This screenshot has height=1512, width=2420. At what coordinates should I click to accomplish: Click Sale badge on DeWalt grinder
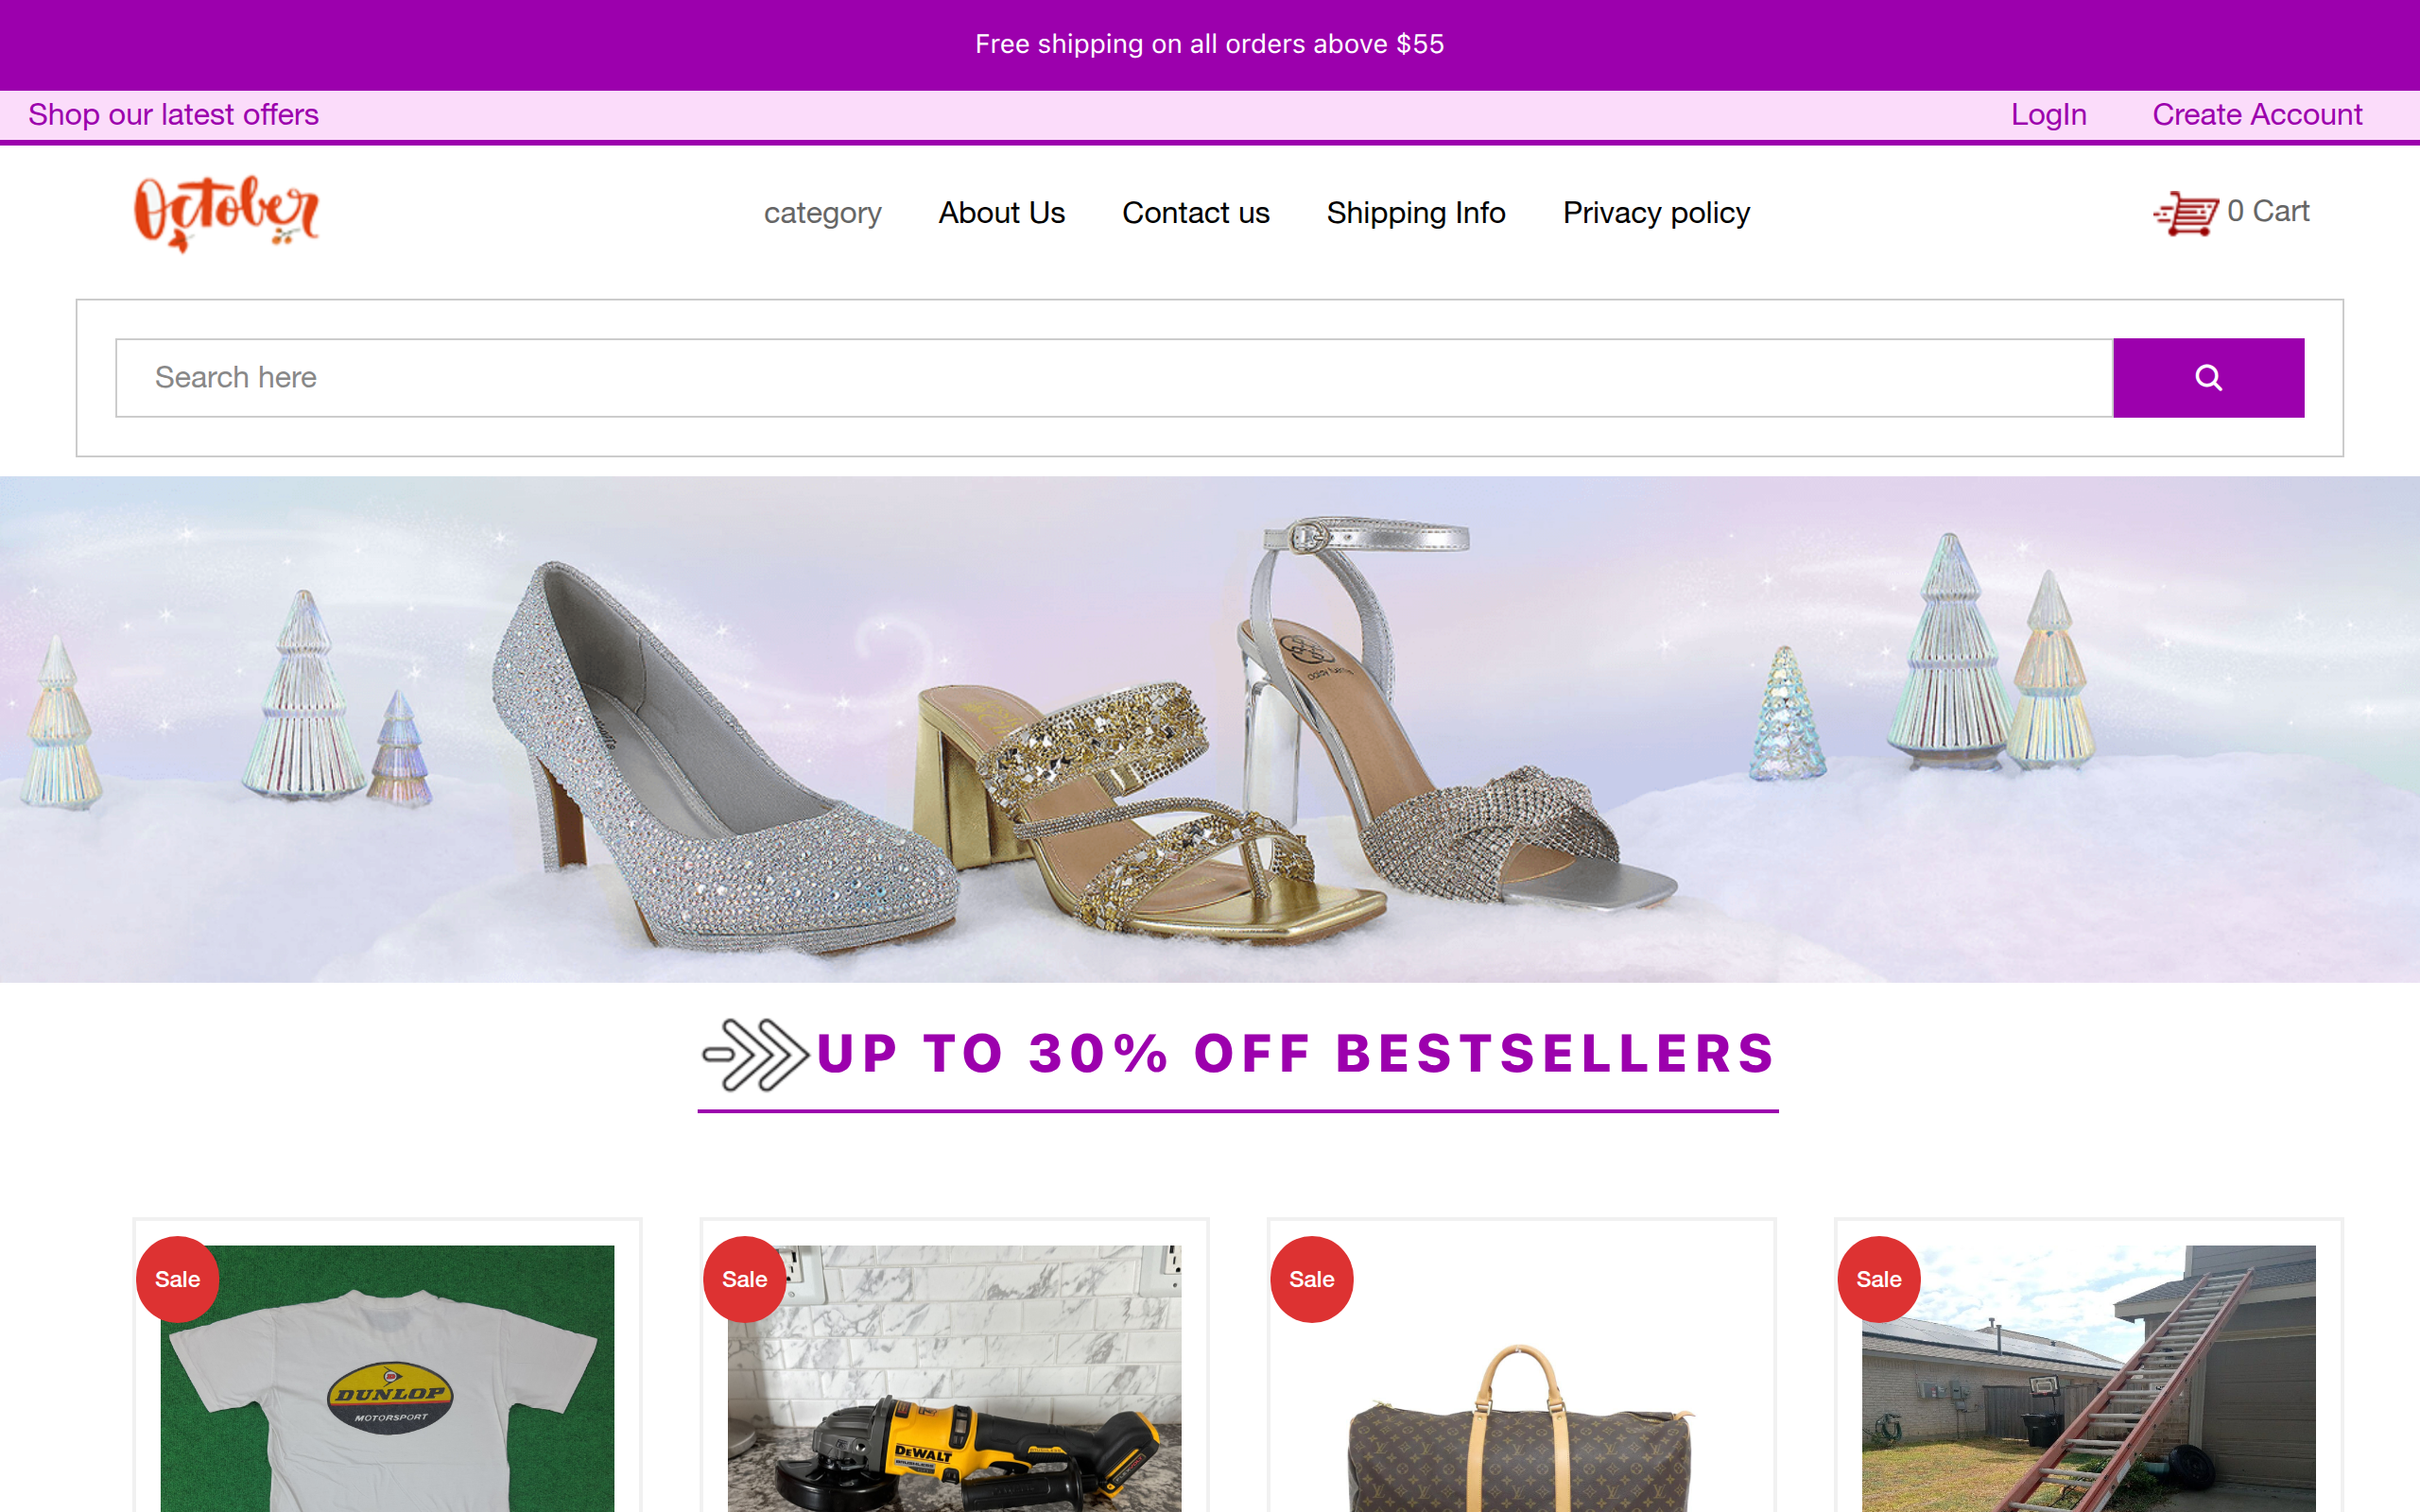tap(744, 1279)
